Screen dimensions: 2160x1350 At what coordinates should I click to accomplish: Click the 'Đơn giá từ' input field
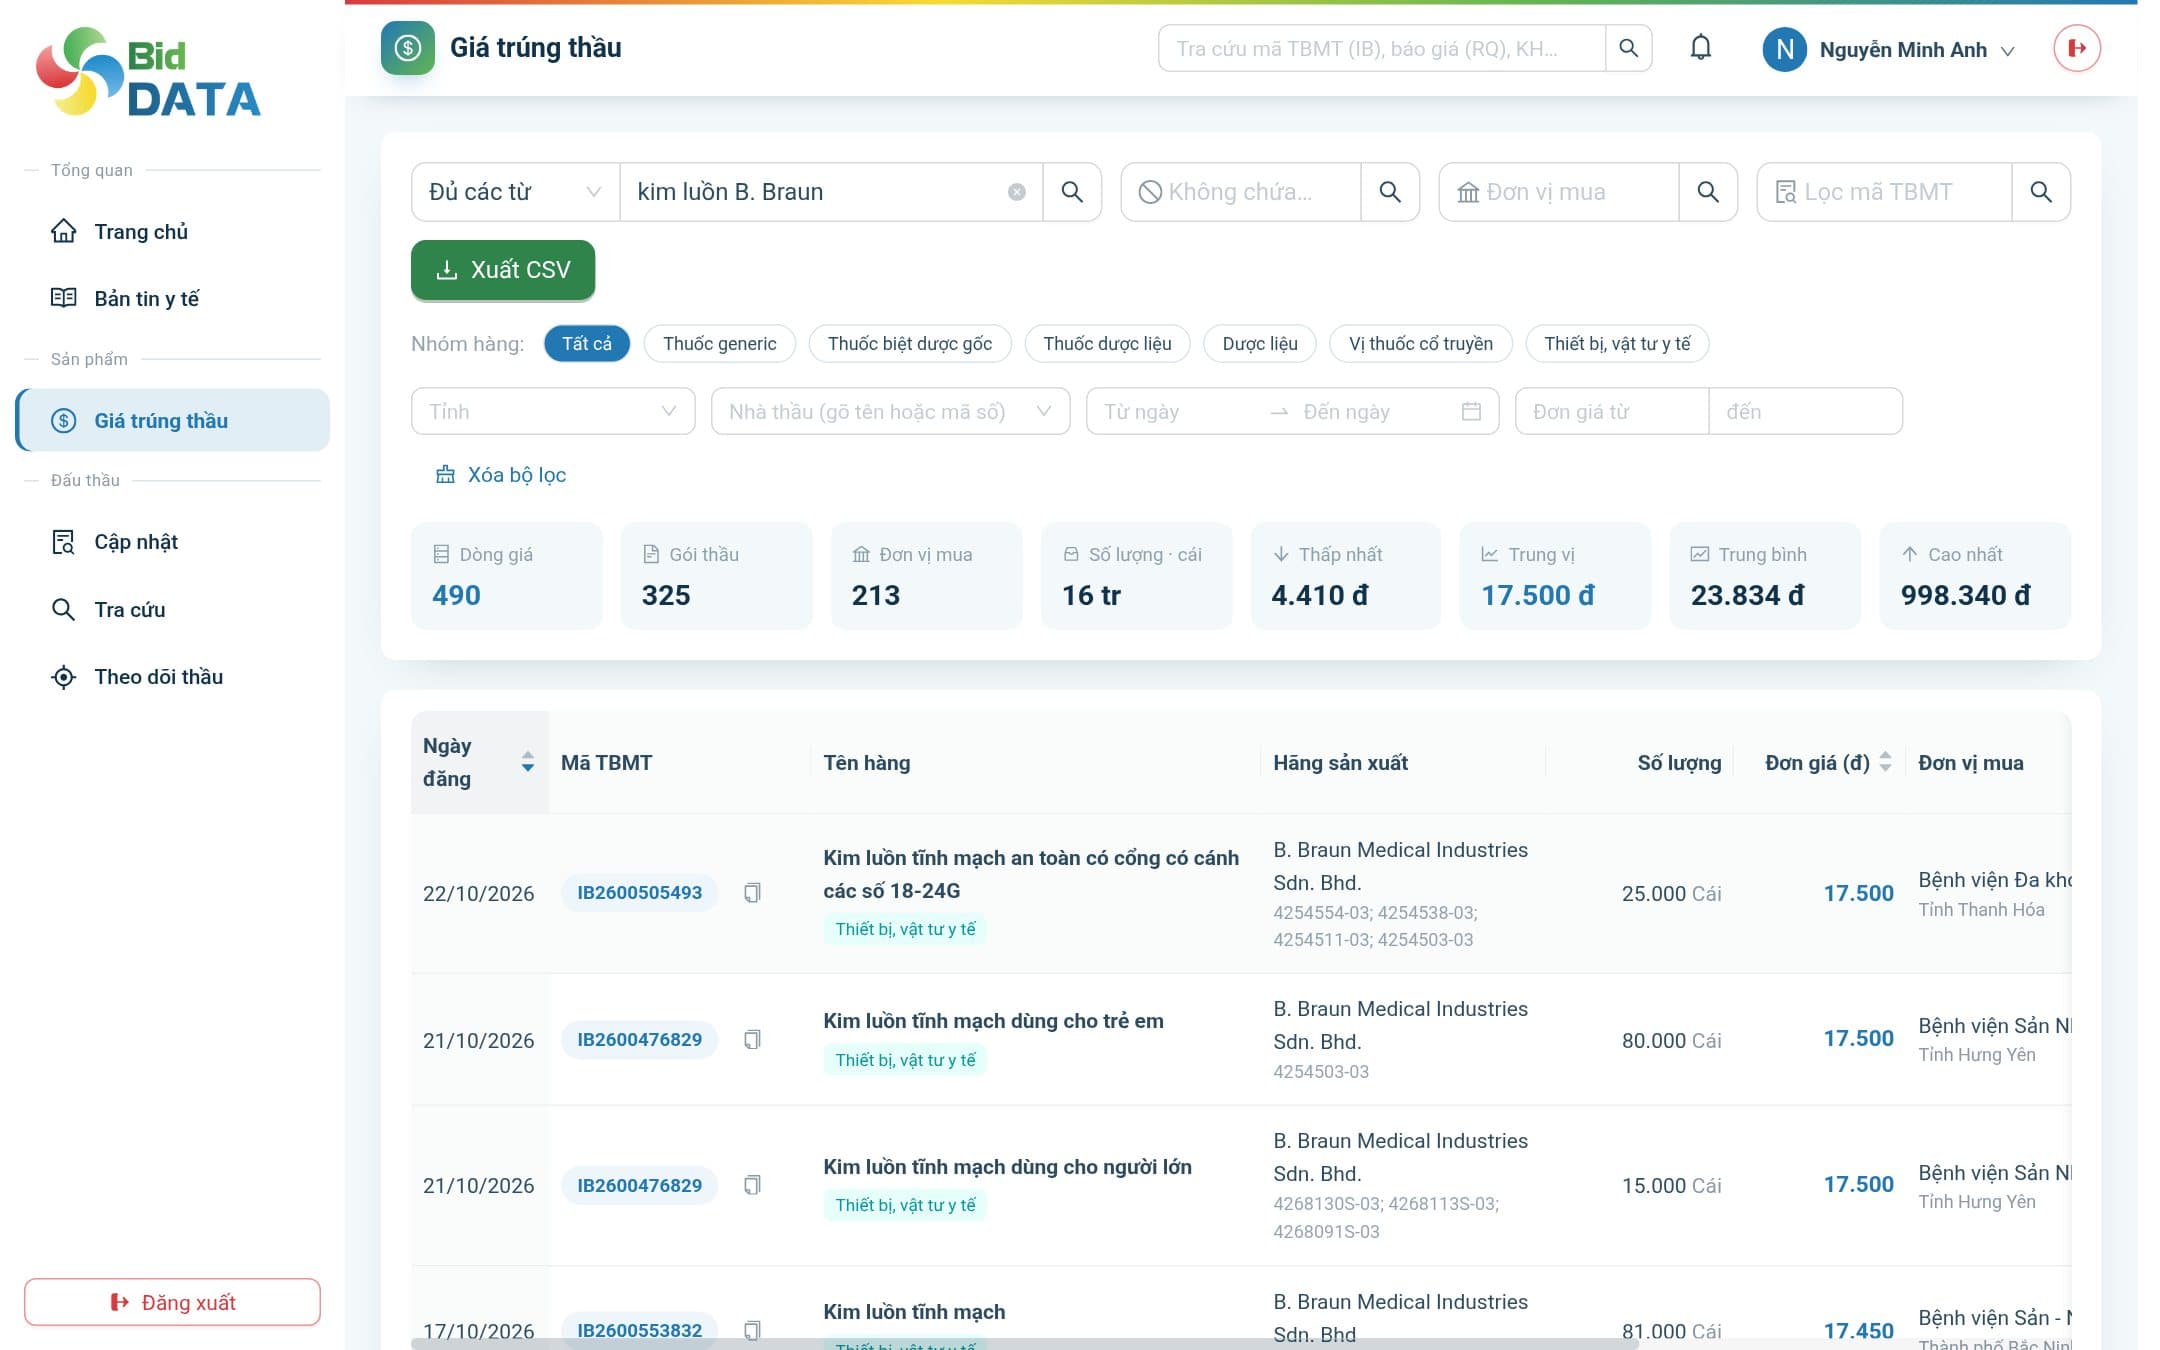point(1612,411)
